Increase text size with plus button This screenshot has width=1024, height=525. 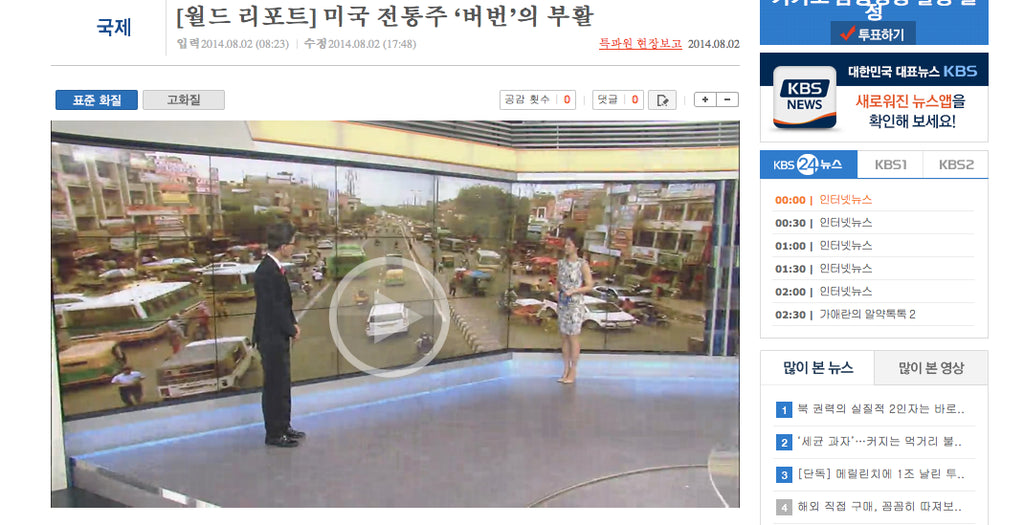tap(705, 100)
